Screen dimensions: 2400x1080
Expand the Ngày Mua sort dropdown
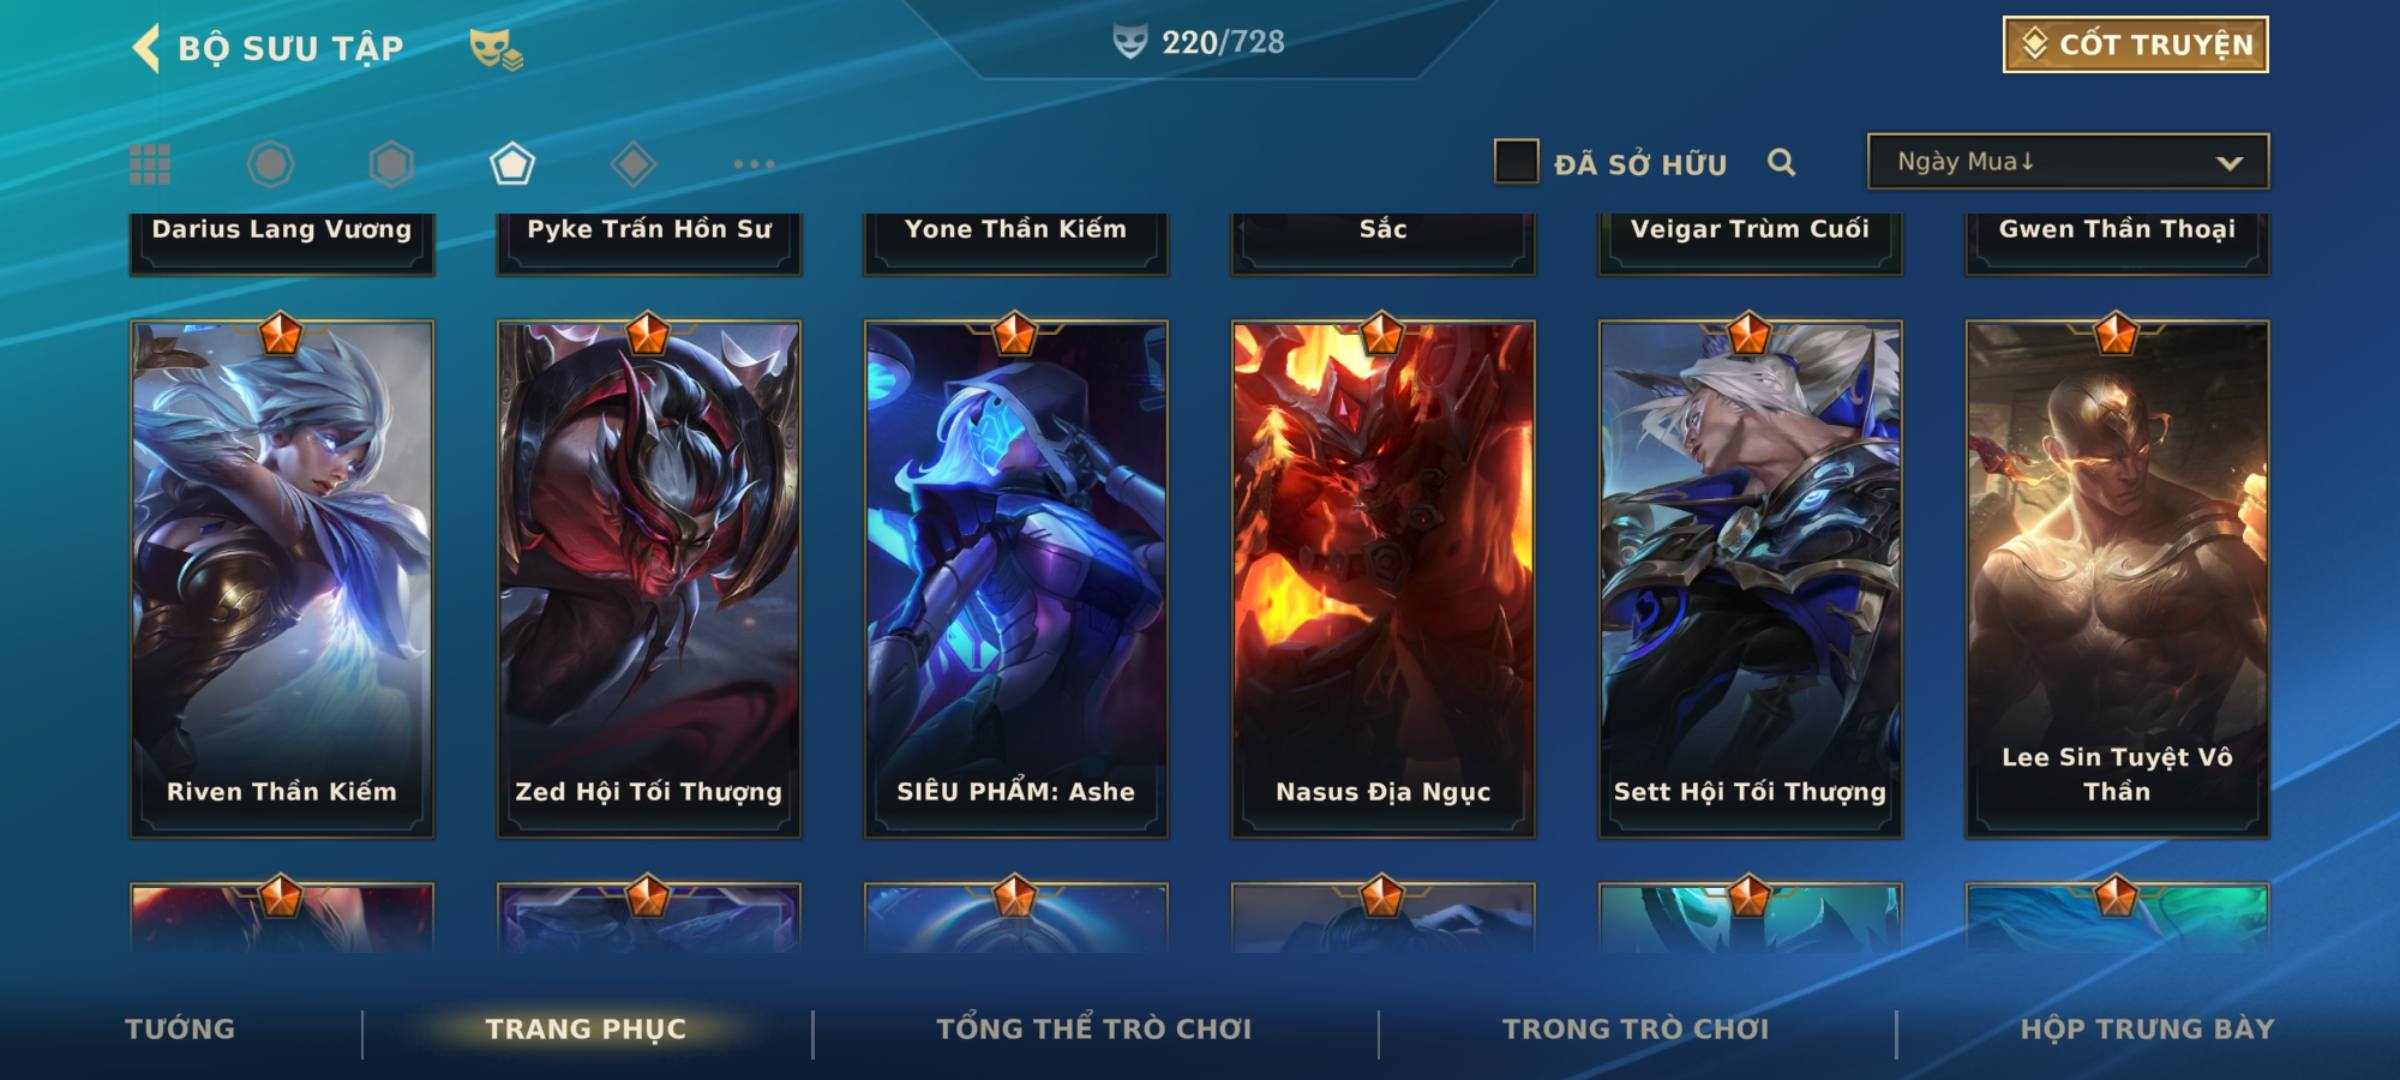[2068, 161]
